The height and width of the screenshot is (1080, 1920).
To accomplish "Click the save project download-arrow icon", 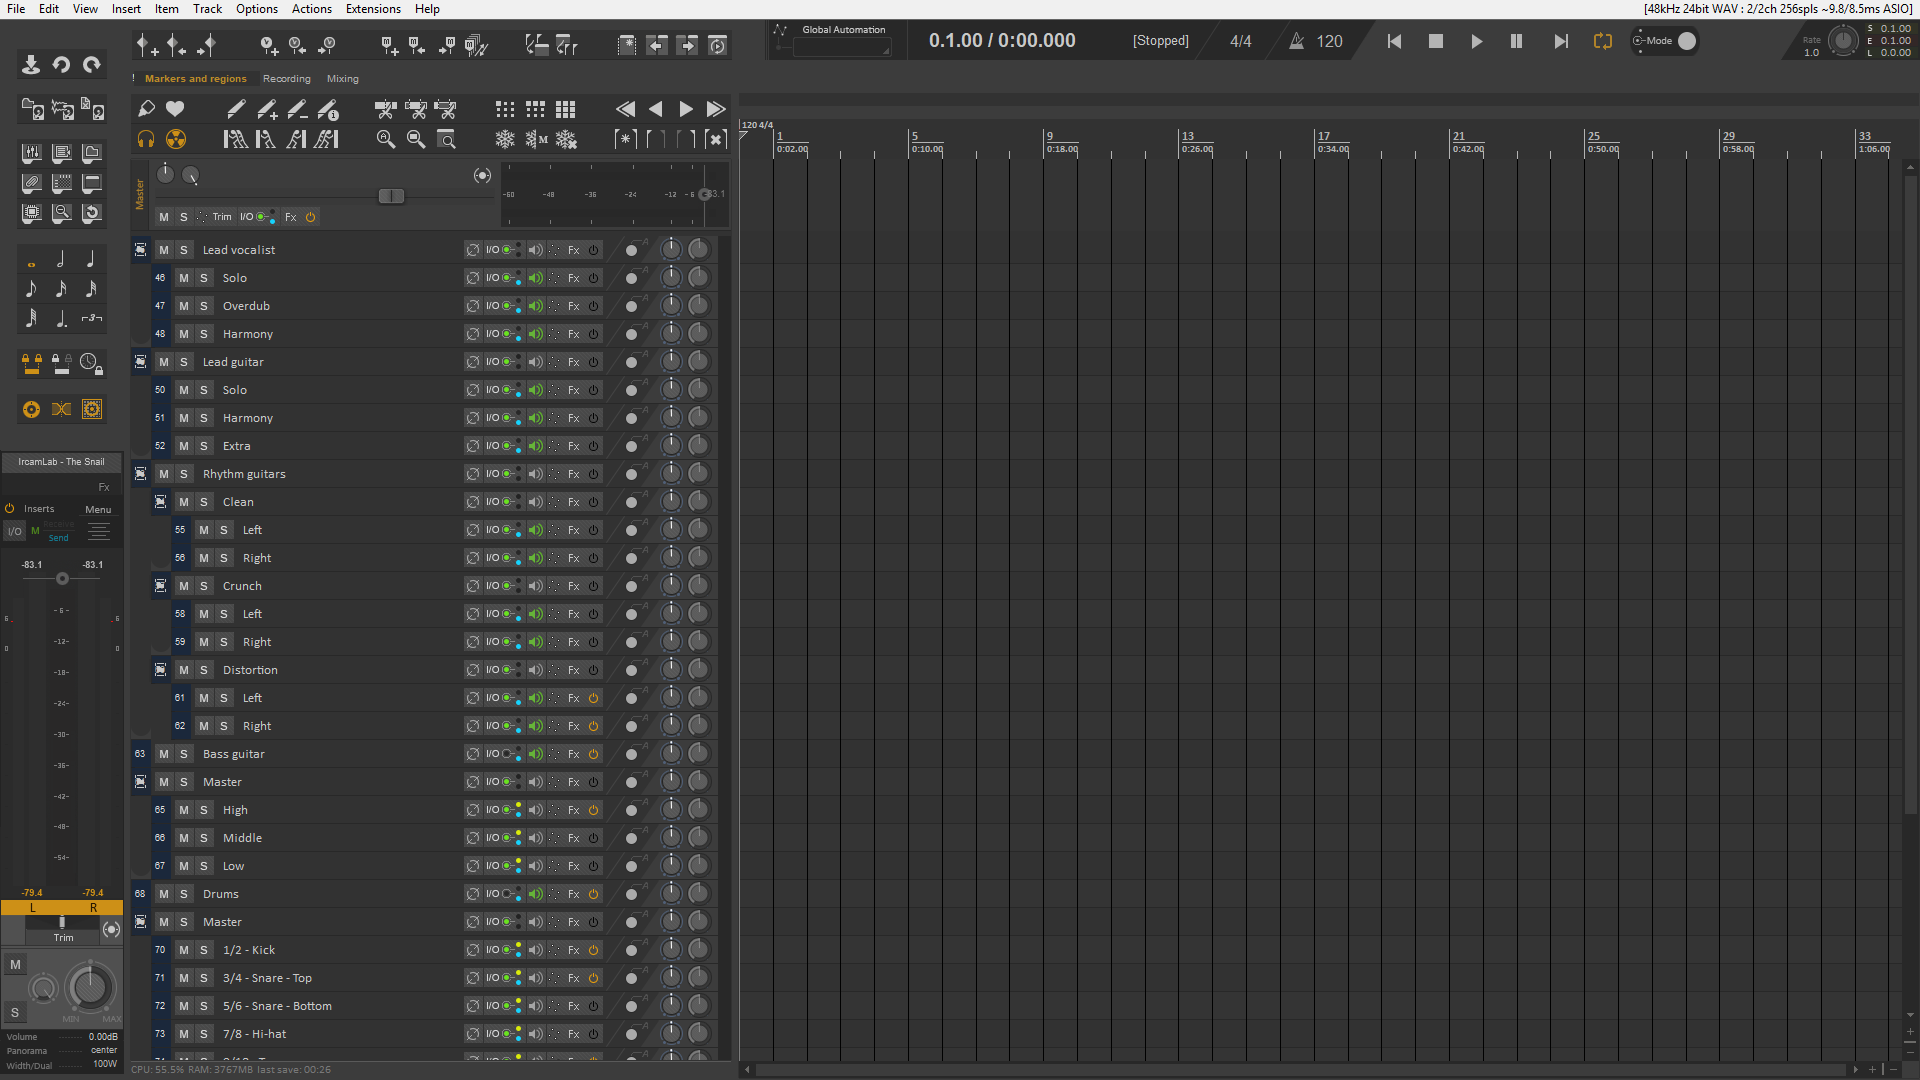I will click(31, 65).
